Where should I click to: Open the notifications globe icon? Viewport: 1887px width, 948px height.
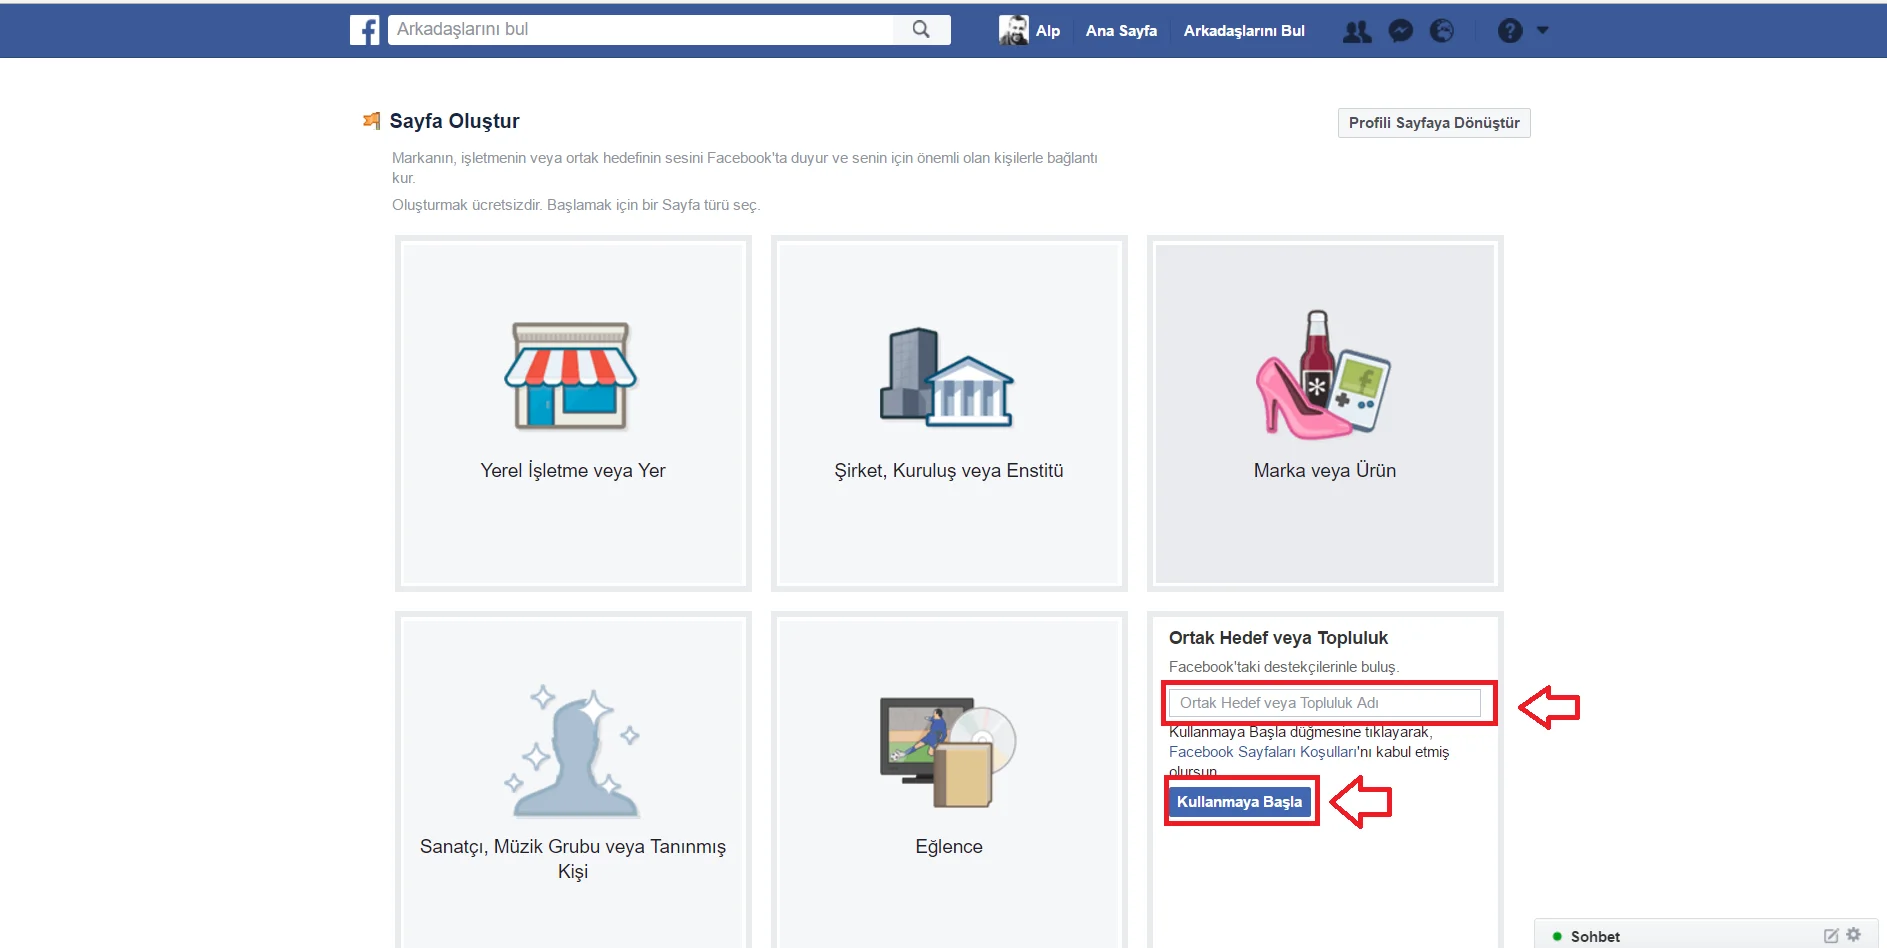(x=1442, y=31)
